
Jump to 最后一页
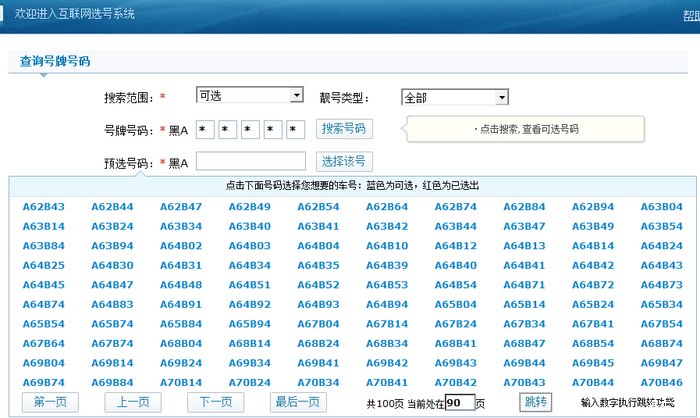click(x=298, y=402)
